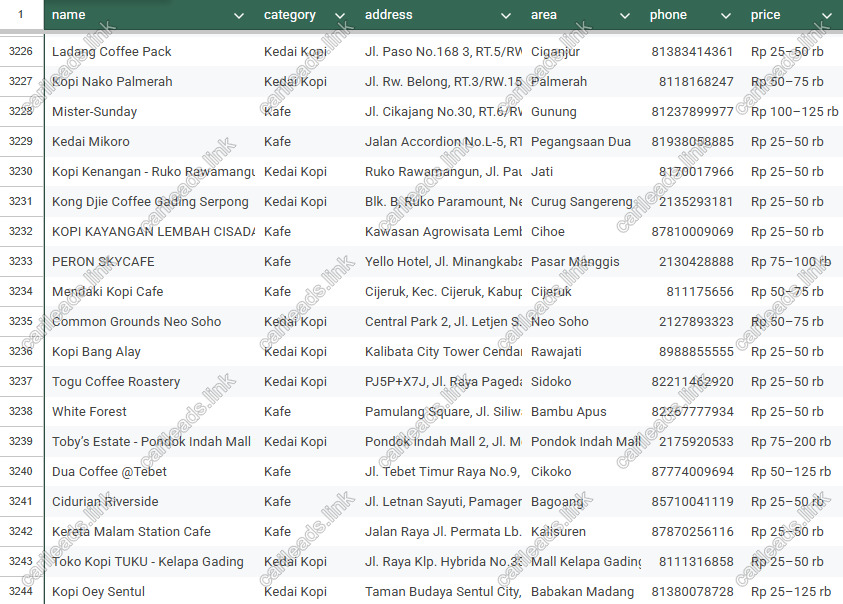Select row header 3235
Viewport: 843px width, 604px height.
tap(22, 322)
